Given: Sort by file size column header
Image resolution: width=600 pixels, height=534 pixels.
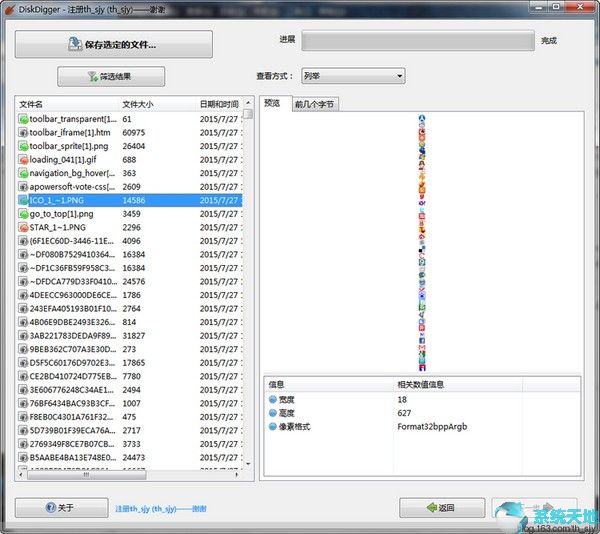Looking at the screenshot, I should pos(158,104).
